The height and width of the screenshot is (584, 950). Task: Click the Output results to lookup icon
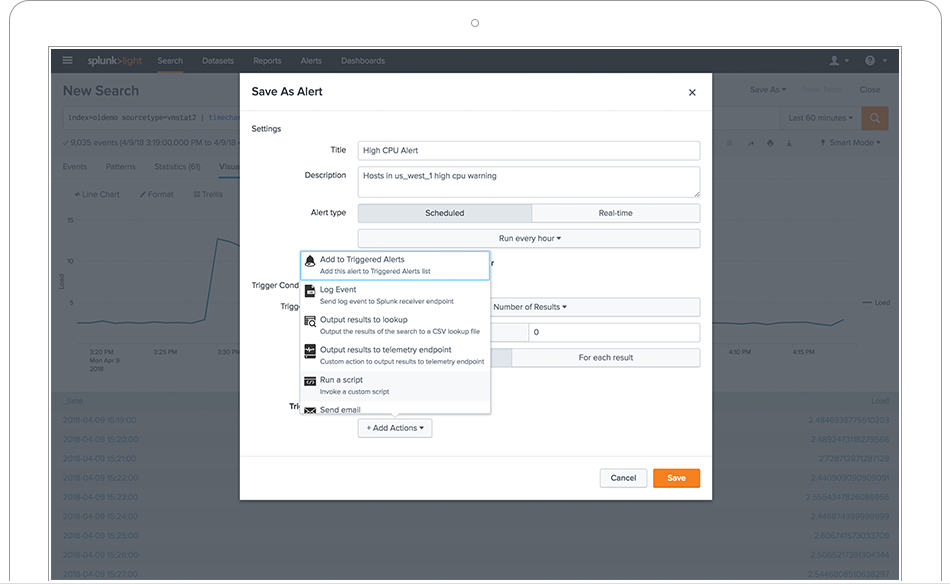pos(310,321)
